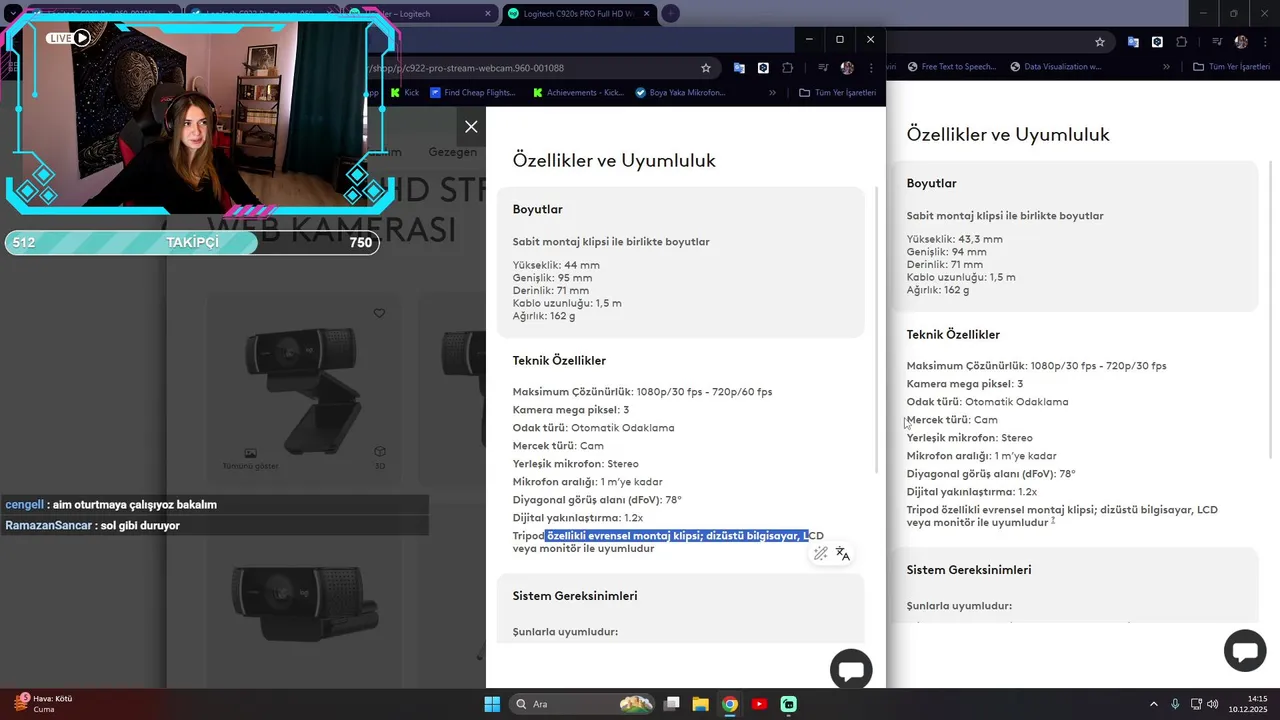Click the TAKİPÇİ follower goal progress bar
Viewport: 1280px width, 720px height.
192,243
